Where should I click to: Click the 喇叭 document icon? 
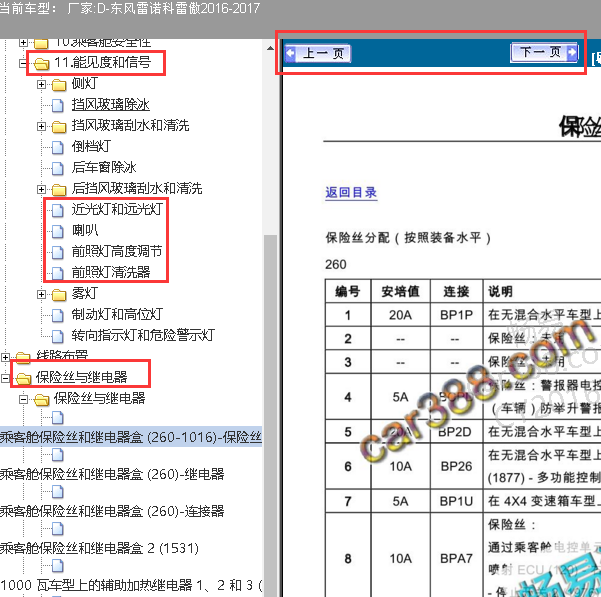57,231
